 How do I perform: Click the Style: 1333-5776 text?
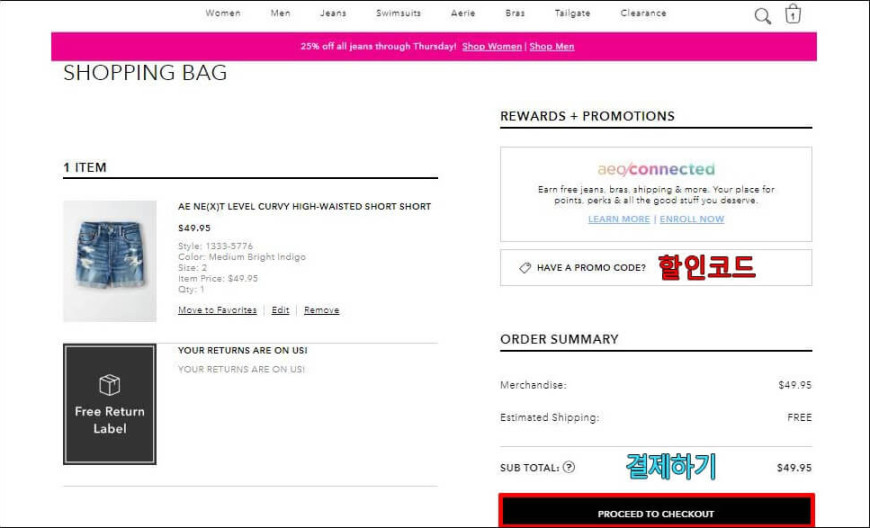[x=215, y=246]
